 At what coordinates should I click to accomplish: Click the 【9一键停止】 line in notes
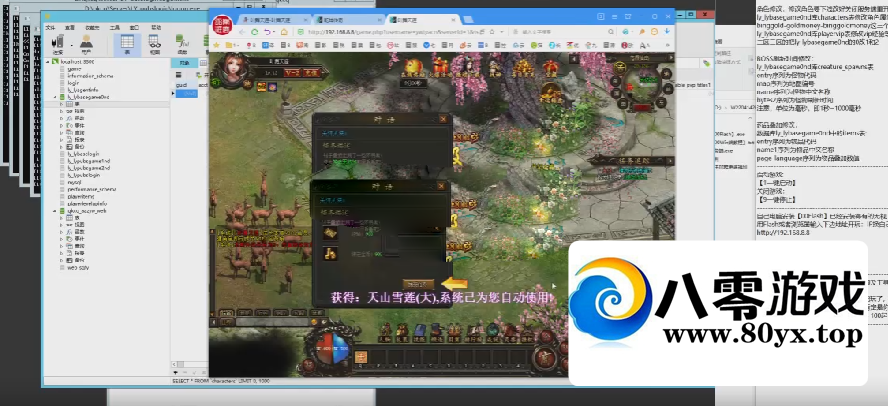(777, 199)
